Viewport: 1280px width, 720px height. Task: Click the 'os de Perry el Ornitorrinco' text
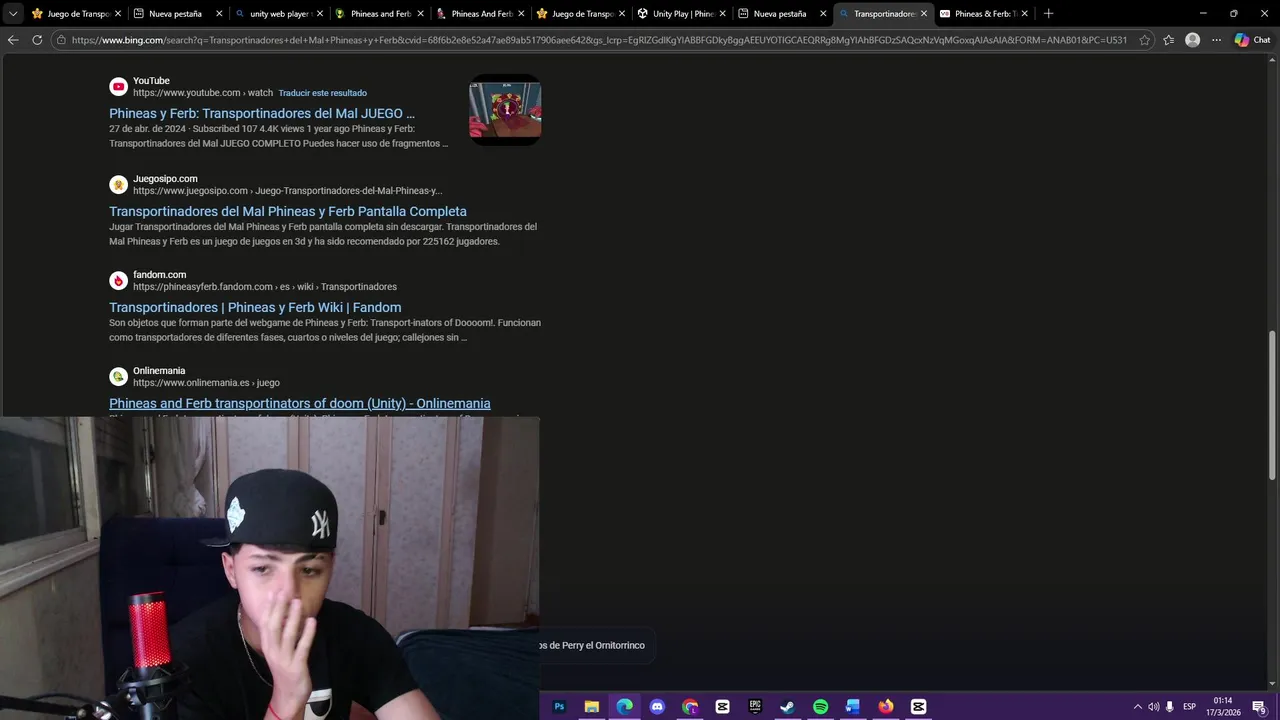[592, 645]
